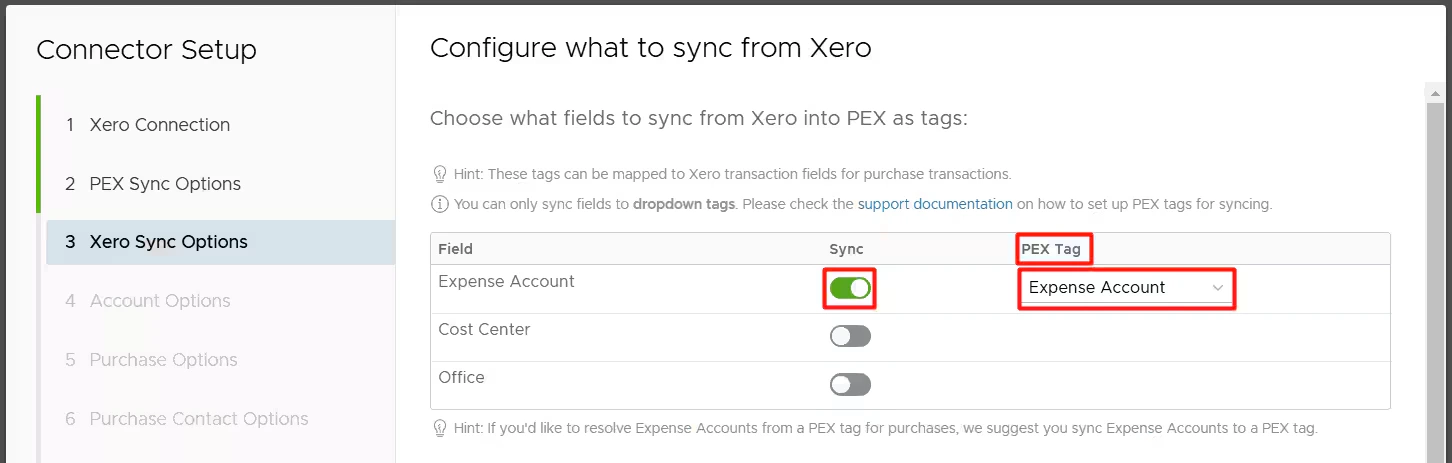
Task: Click the PEX Tag column header
Action: pyautogui.click(x=1050, y=249)
